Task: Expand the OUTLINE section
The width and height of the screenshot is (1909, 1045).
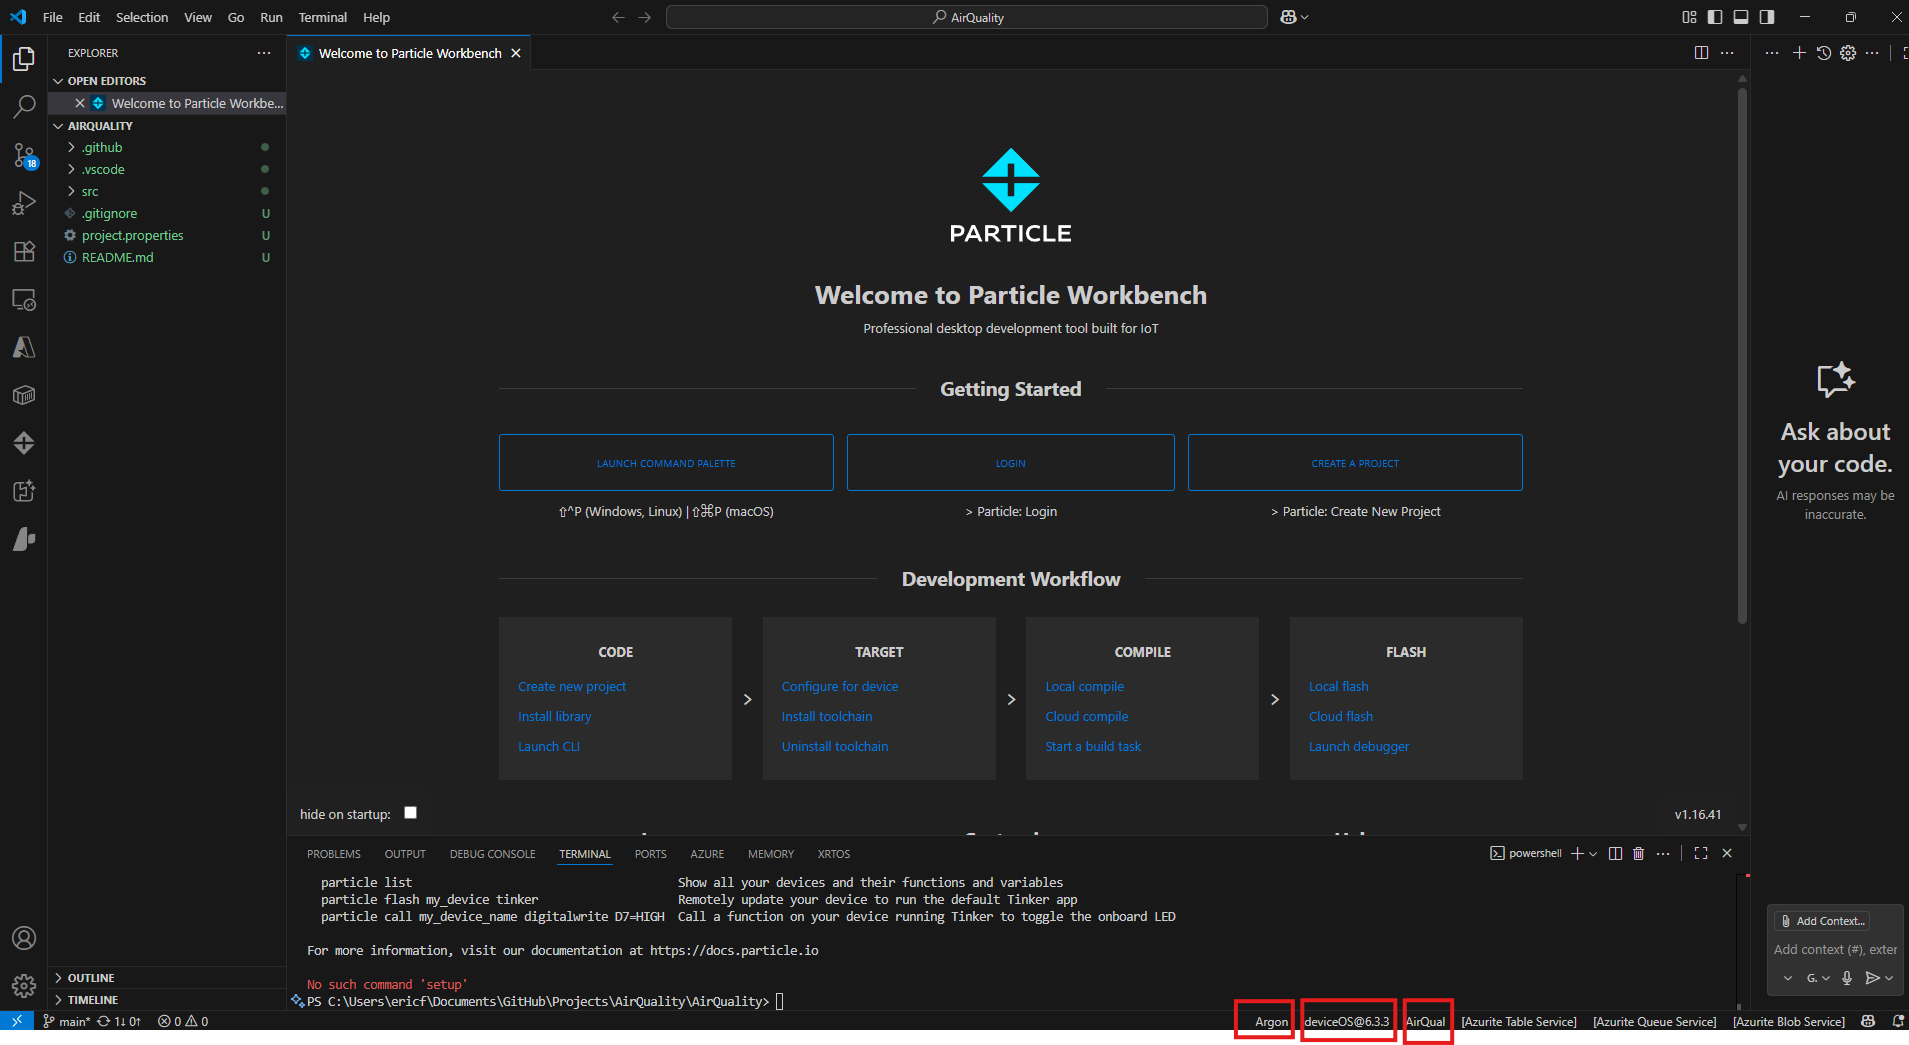Action: click(x=91, y=978)
